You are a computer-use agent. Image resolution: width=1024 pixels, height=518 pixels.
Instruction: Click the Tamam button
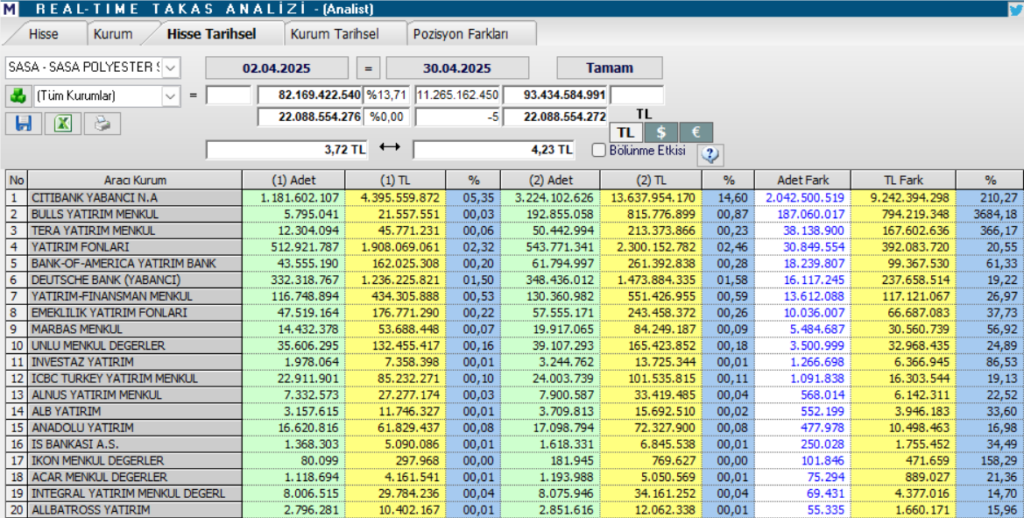609,68
